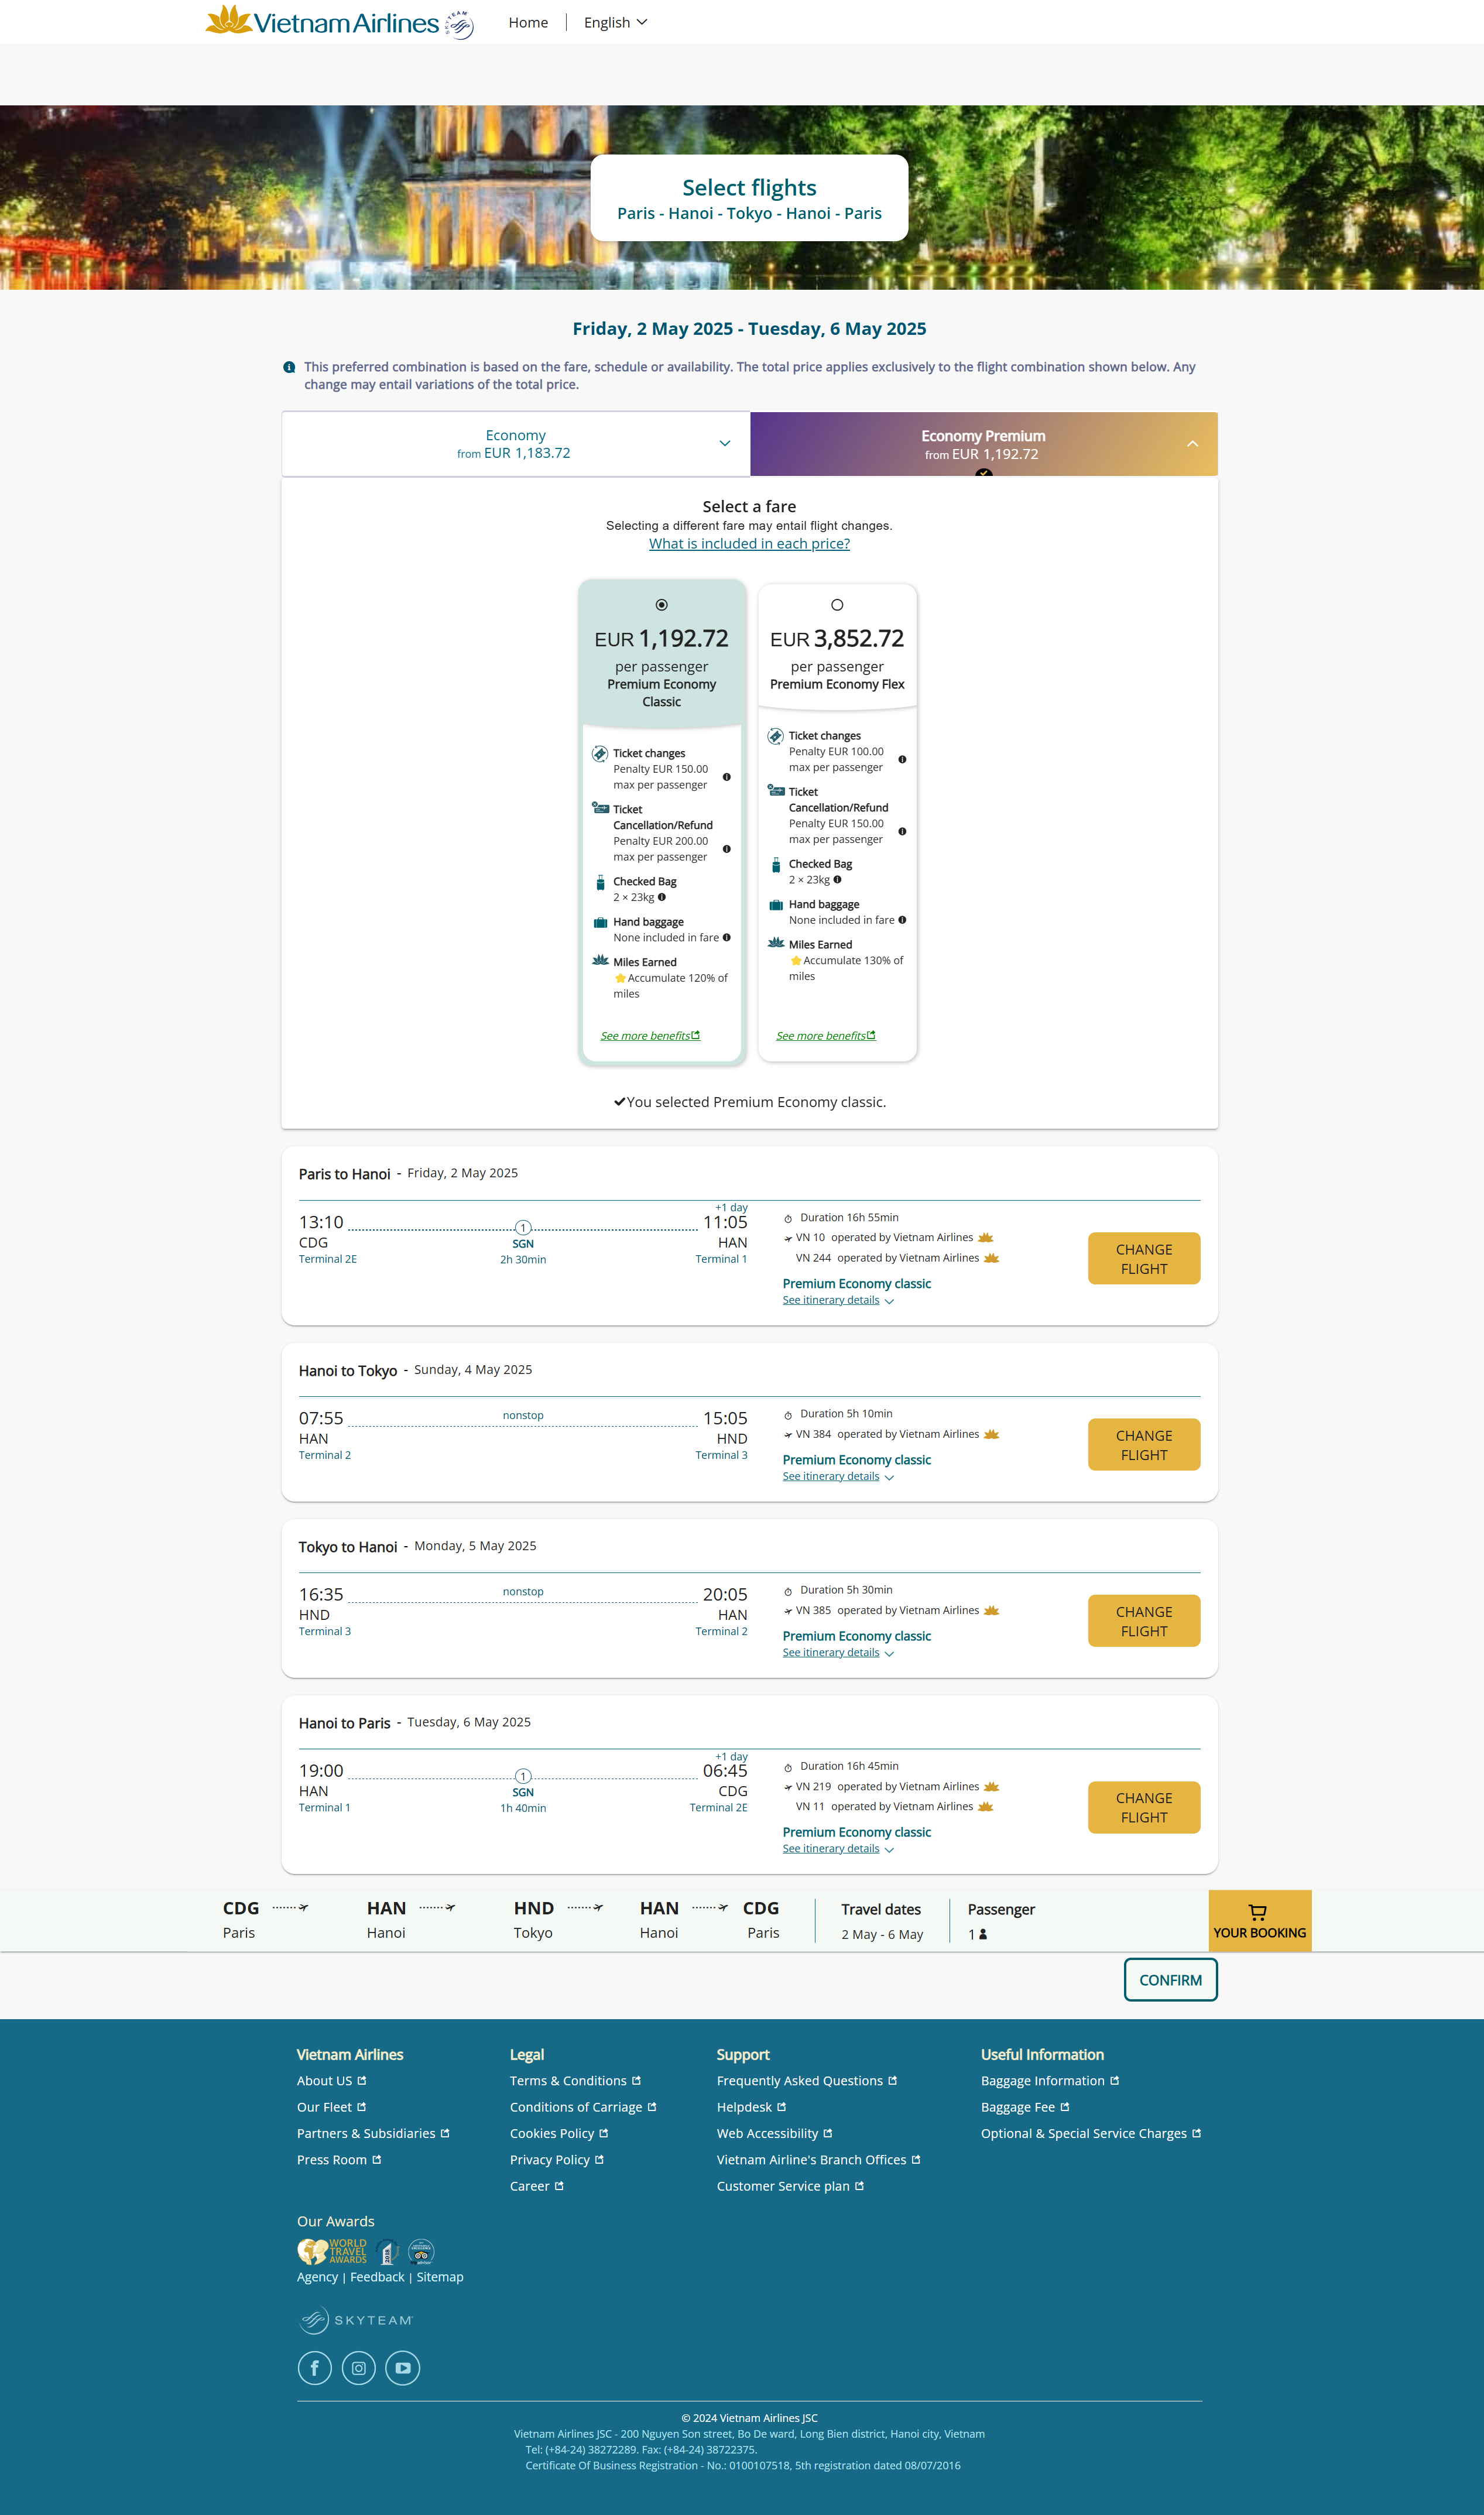Open 'What is included in each price?' link
Viewport: 1484px width, 2515px height.
tap(749, 544)
